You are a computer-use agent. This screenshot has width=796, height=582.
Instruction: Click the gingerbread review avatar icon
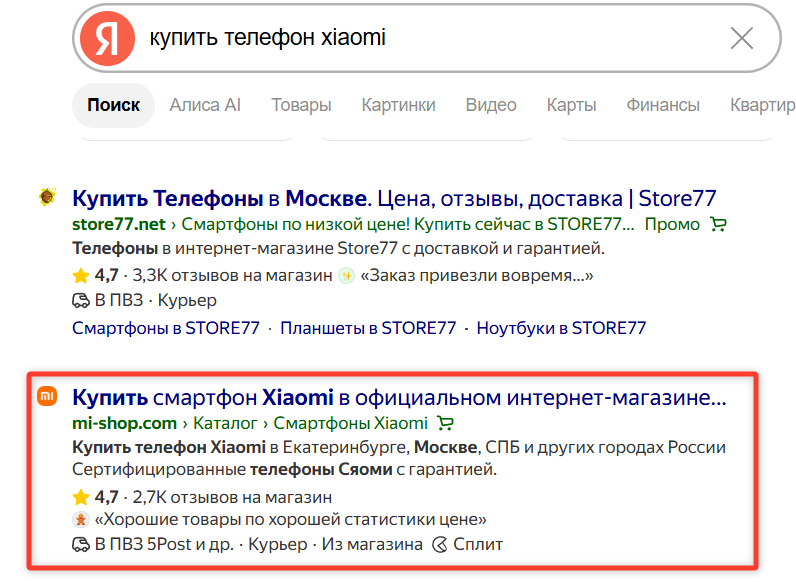81,520
